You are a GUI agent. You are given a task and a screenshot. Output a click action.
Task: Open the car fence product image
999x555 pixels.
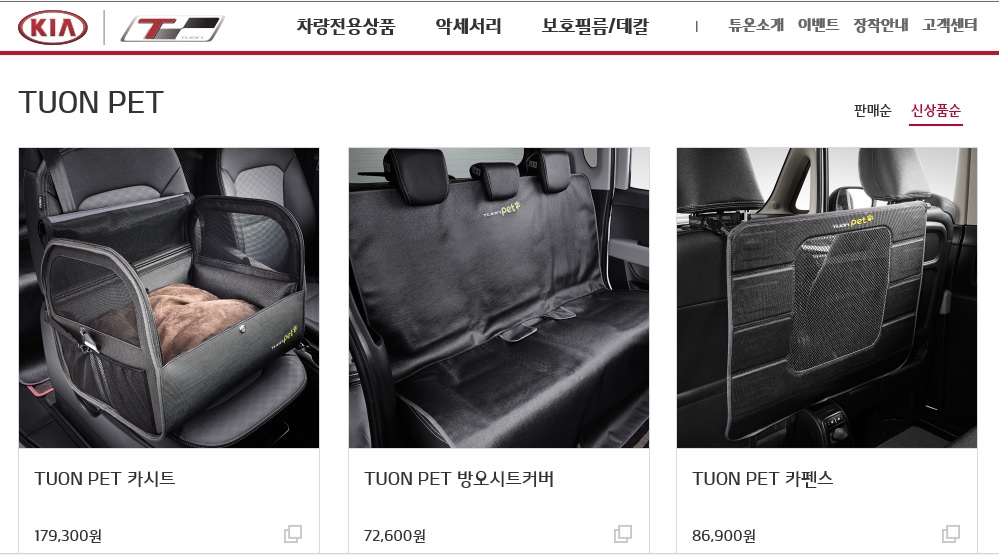pyautogui.click(x=827, y=298)
